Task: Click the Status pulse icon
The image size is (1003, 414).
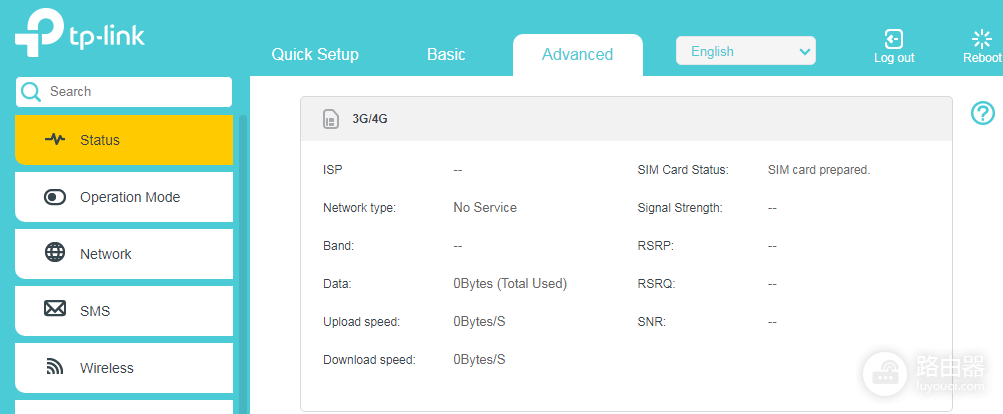Action: pyautogui.click(x=55, y=139)
